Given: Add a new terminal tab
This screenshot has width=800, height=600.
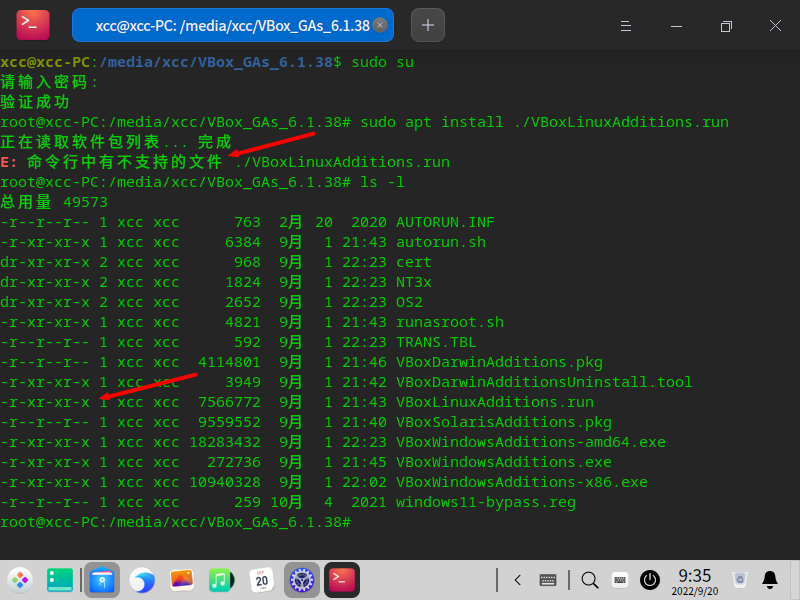Looking at the screenshot, I should point(428,25).
